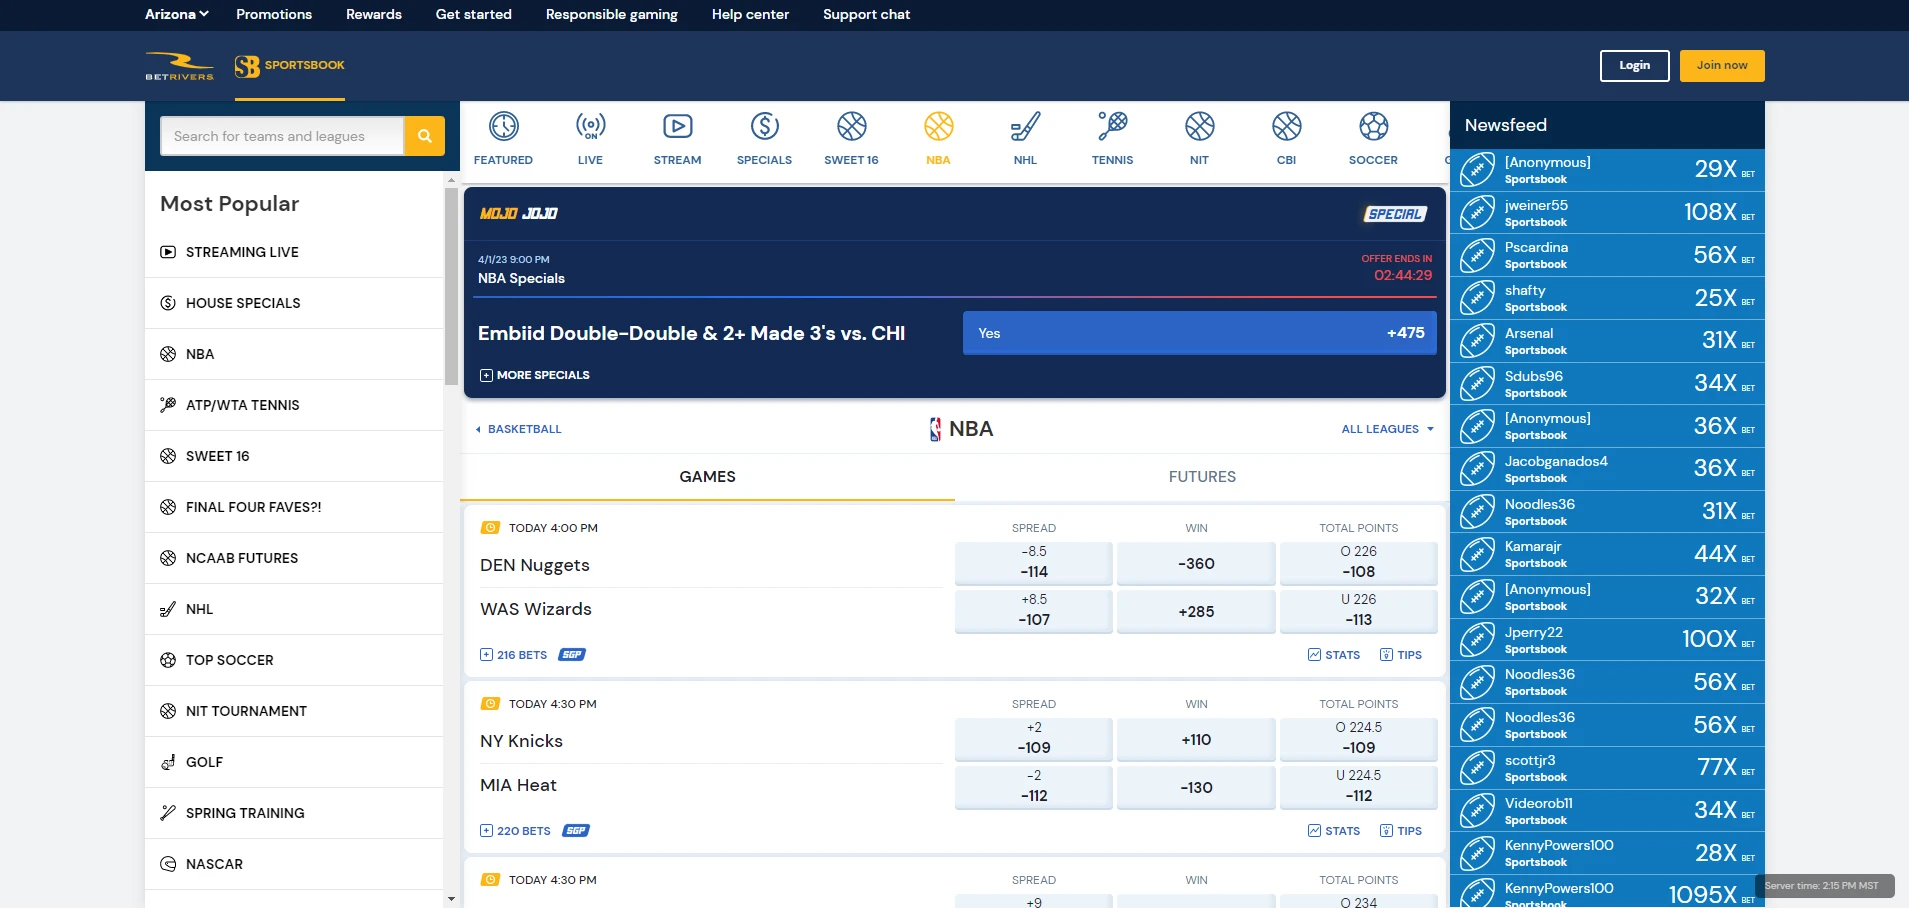Open Jperry22 100X newsfeed bet

click(1607, 640)
